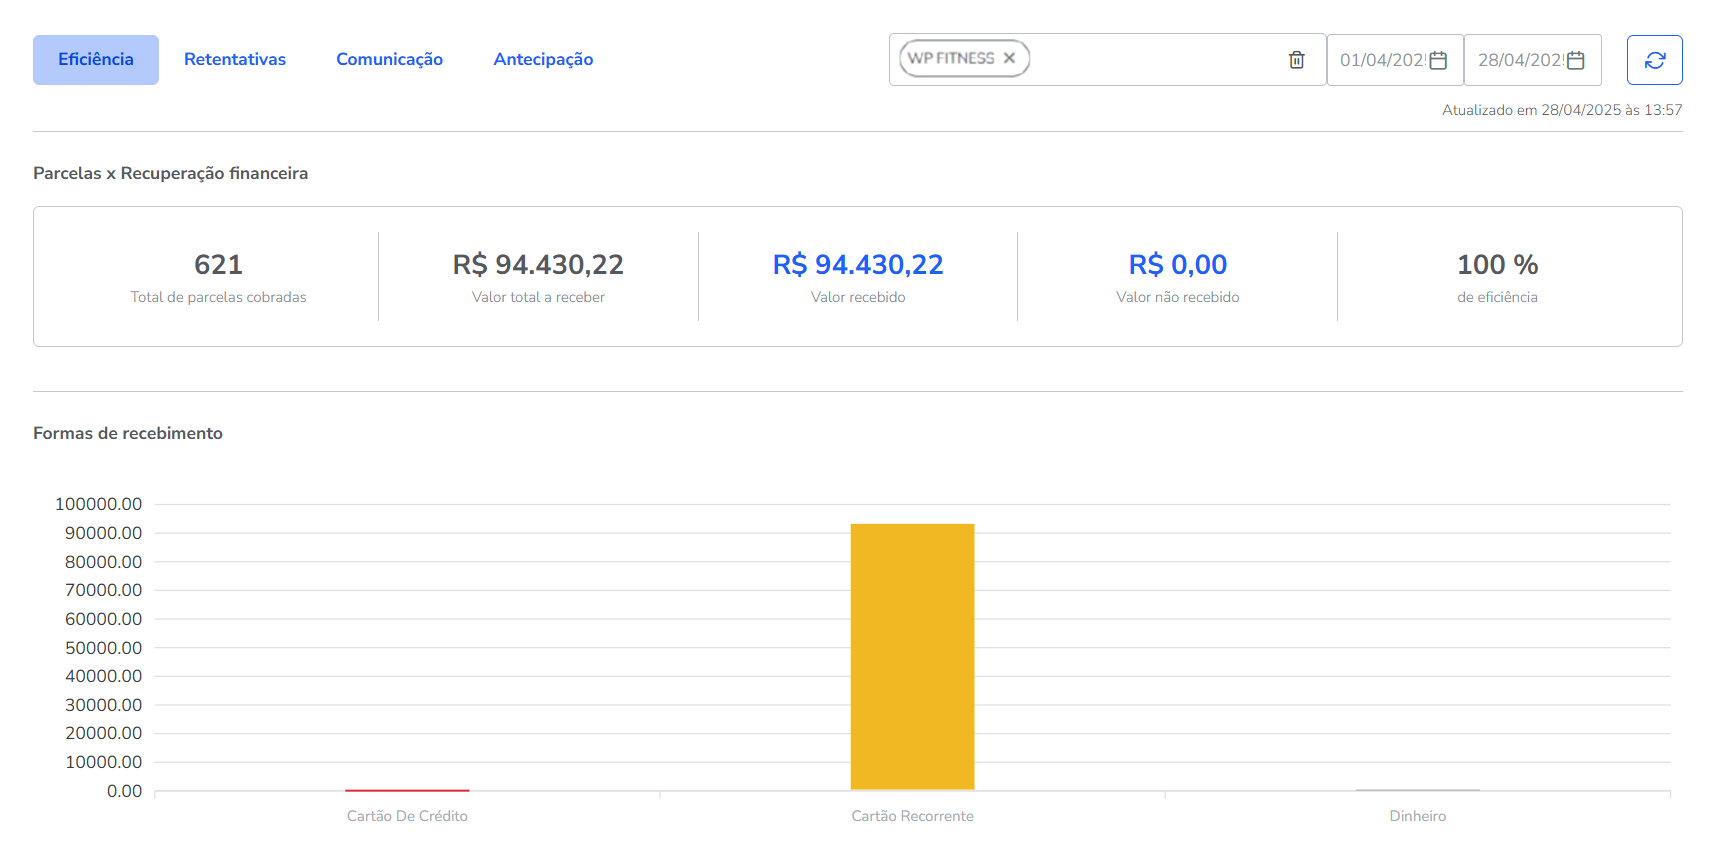Click the WP FITNESS filter chip
This screenshot has width=1717, height=860.
click(x=951, y=58)
